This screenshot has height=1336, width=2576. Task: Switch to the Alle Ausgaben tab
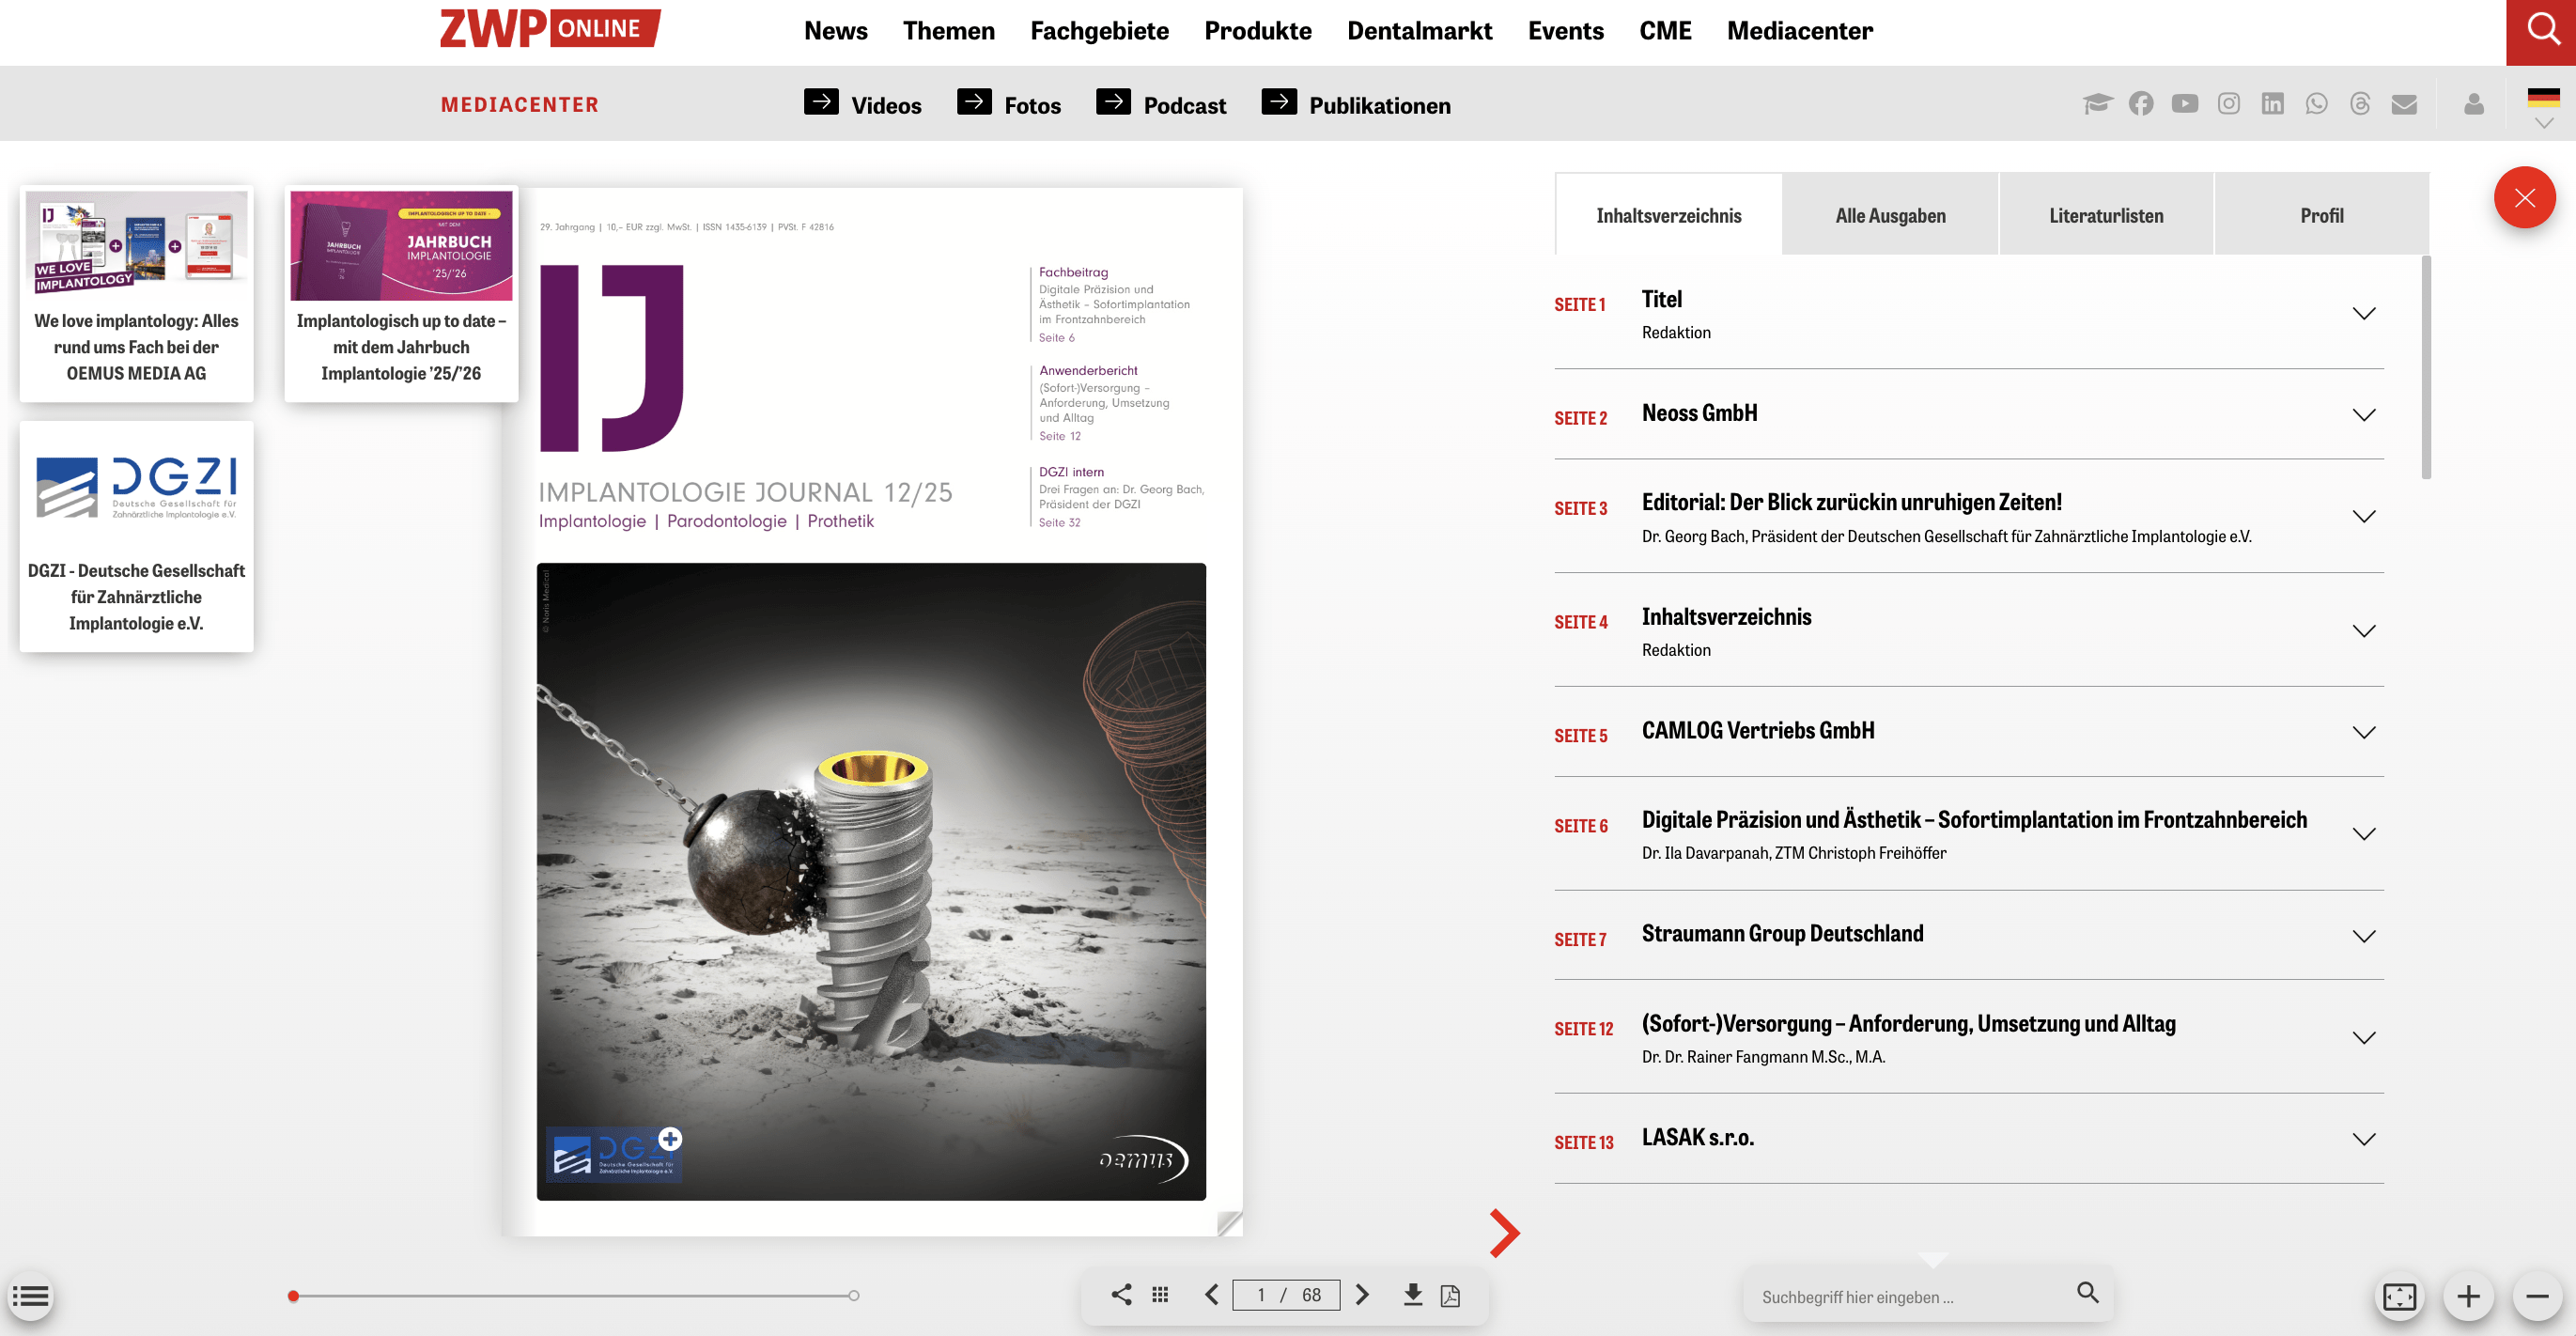[x=1890, y=215]
